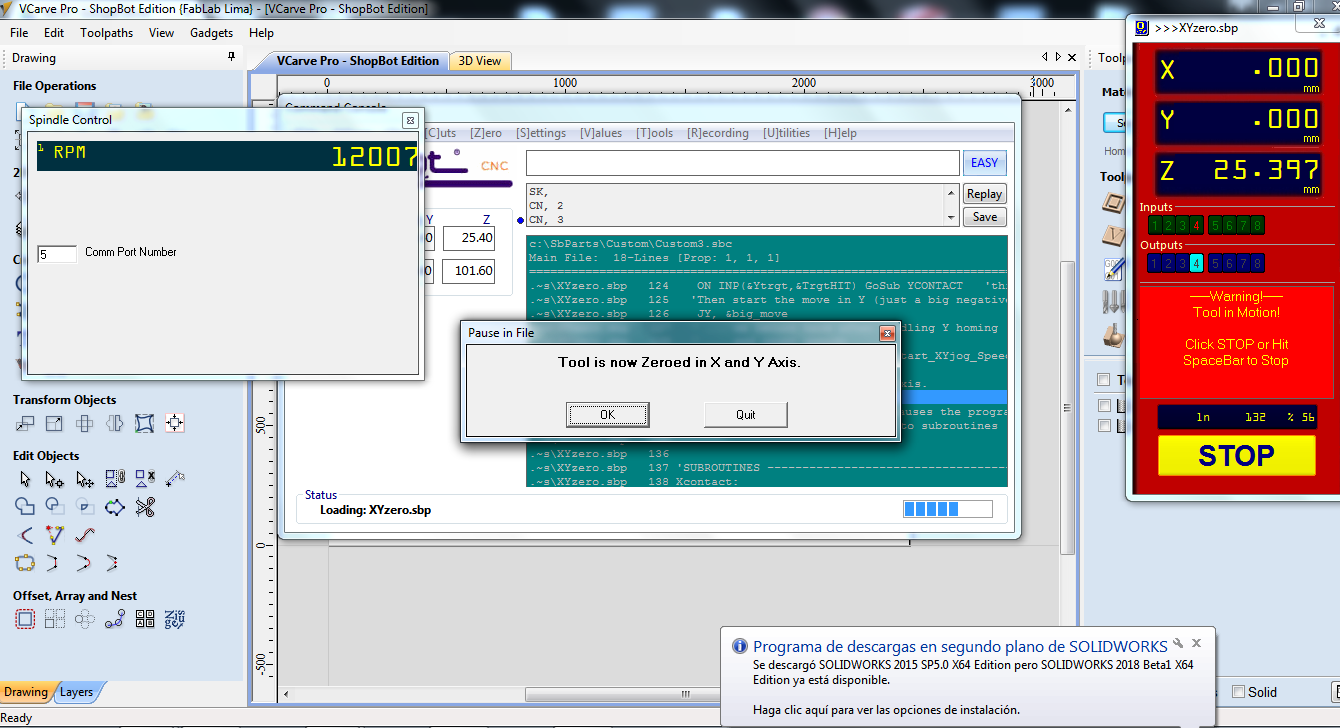Viewport: 1340px width, 728px height.
Task: Click the blue angle icon left of Fit Curves
Action: [x=25, y=535]
